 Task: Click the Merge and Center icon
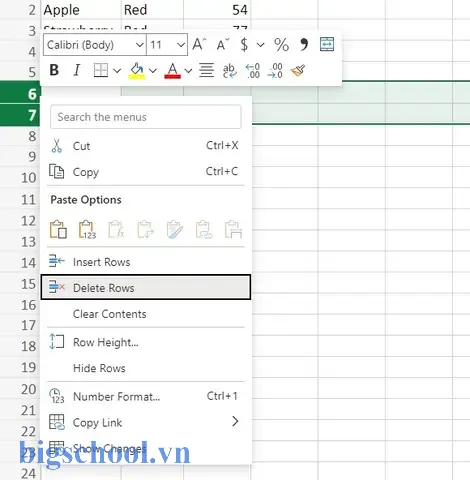327,44
